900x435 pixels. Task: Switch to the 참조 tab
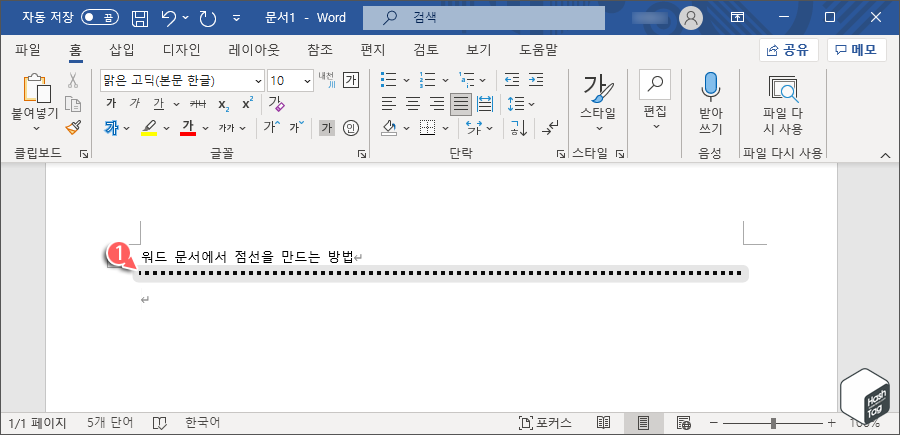320,51
